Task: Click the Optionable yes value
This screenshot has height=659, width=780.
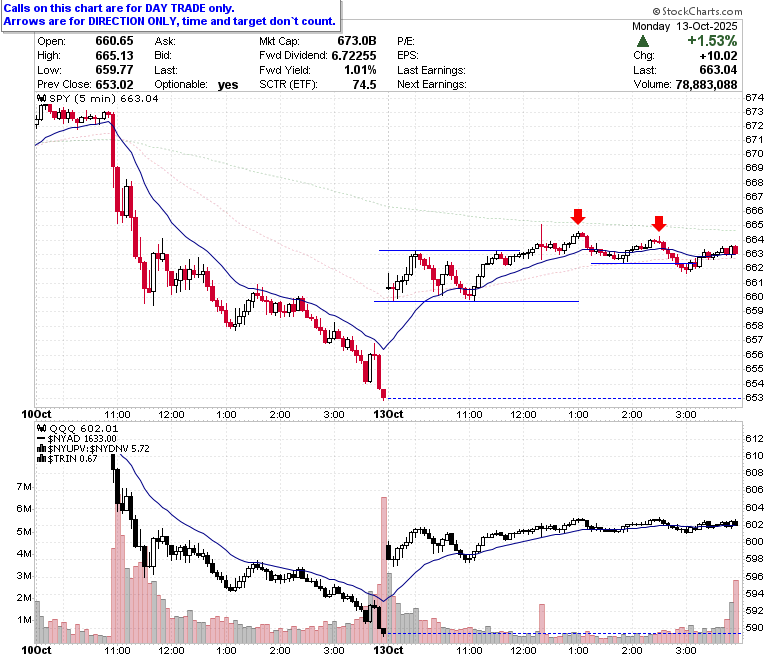Action: (228, 85)
